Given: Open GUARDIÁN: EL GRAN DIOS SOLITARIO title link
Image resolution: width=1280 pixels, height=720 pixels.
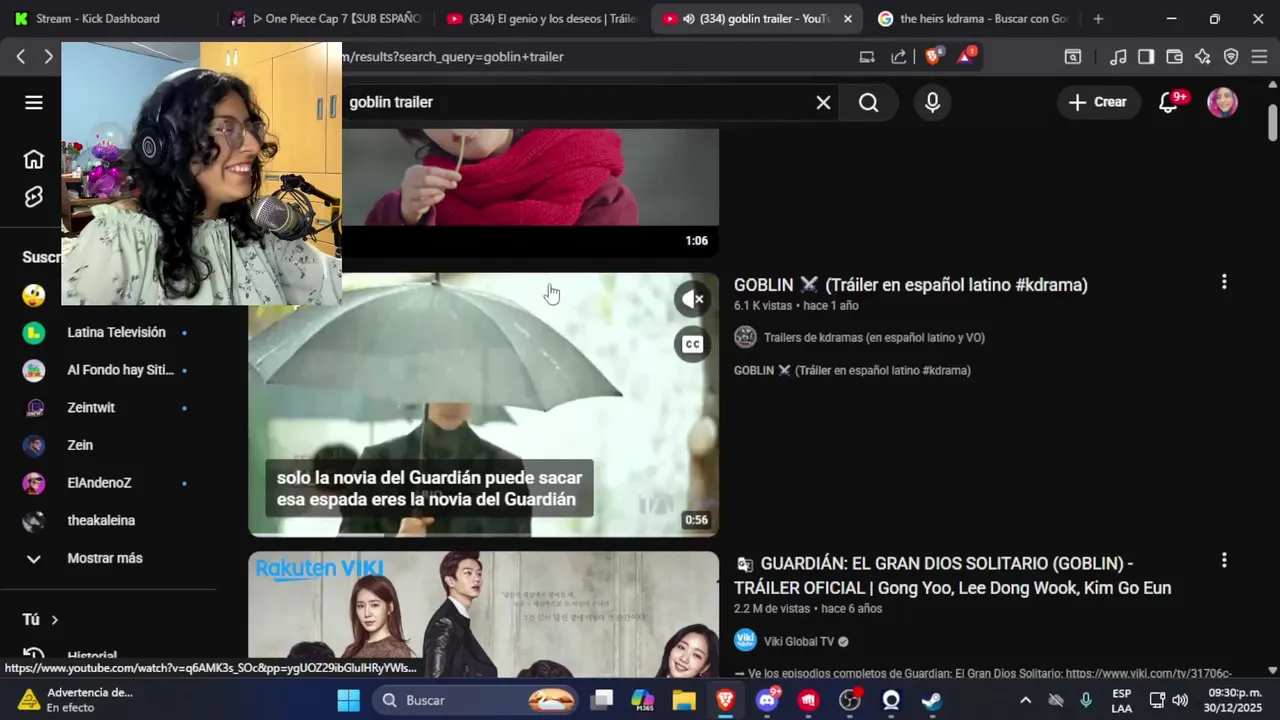Looking at the screenshot, I should pyautogui.click(x=952, y=575).
